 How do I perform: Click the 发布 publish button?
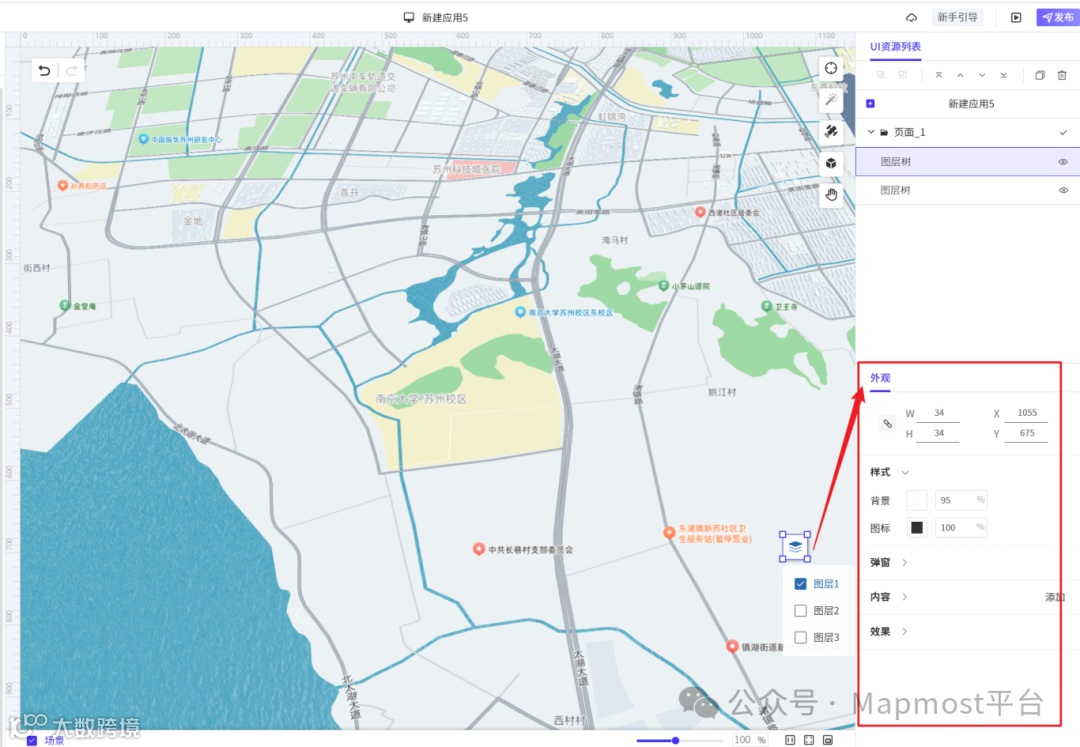(x=1058, y=17)
